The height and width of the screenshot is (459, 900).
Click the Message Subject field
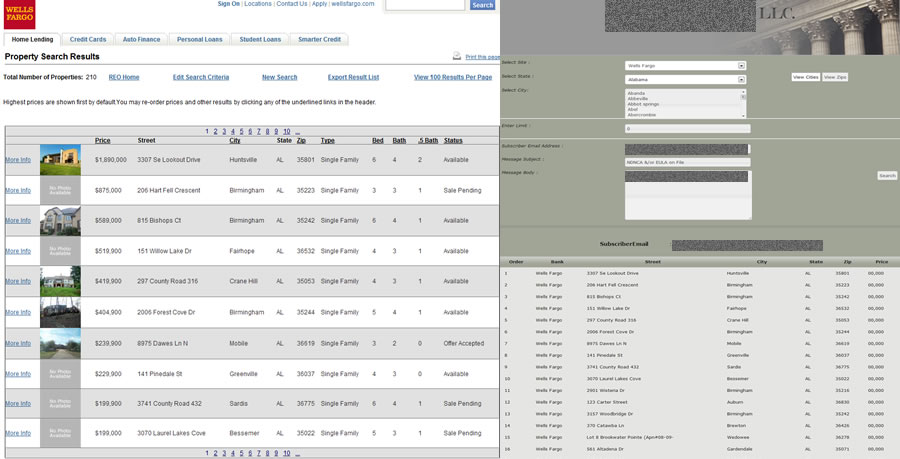pyautogui.click(x=688, y=162)
